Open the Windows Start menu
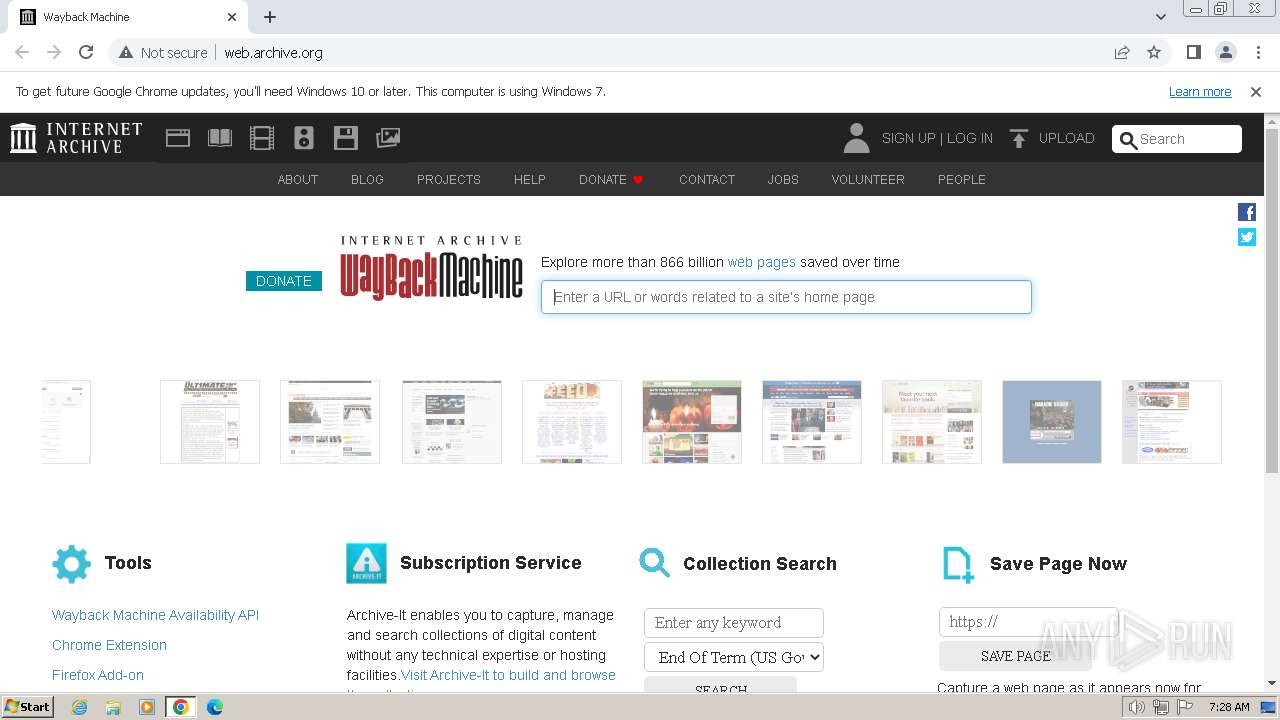This screenshot has height=720, width=1280. pyautogui.click(x=27, y=707)
